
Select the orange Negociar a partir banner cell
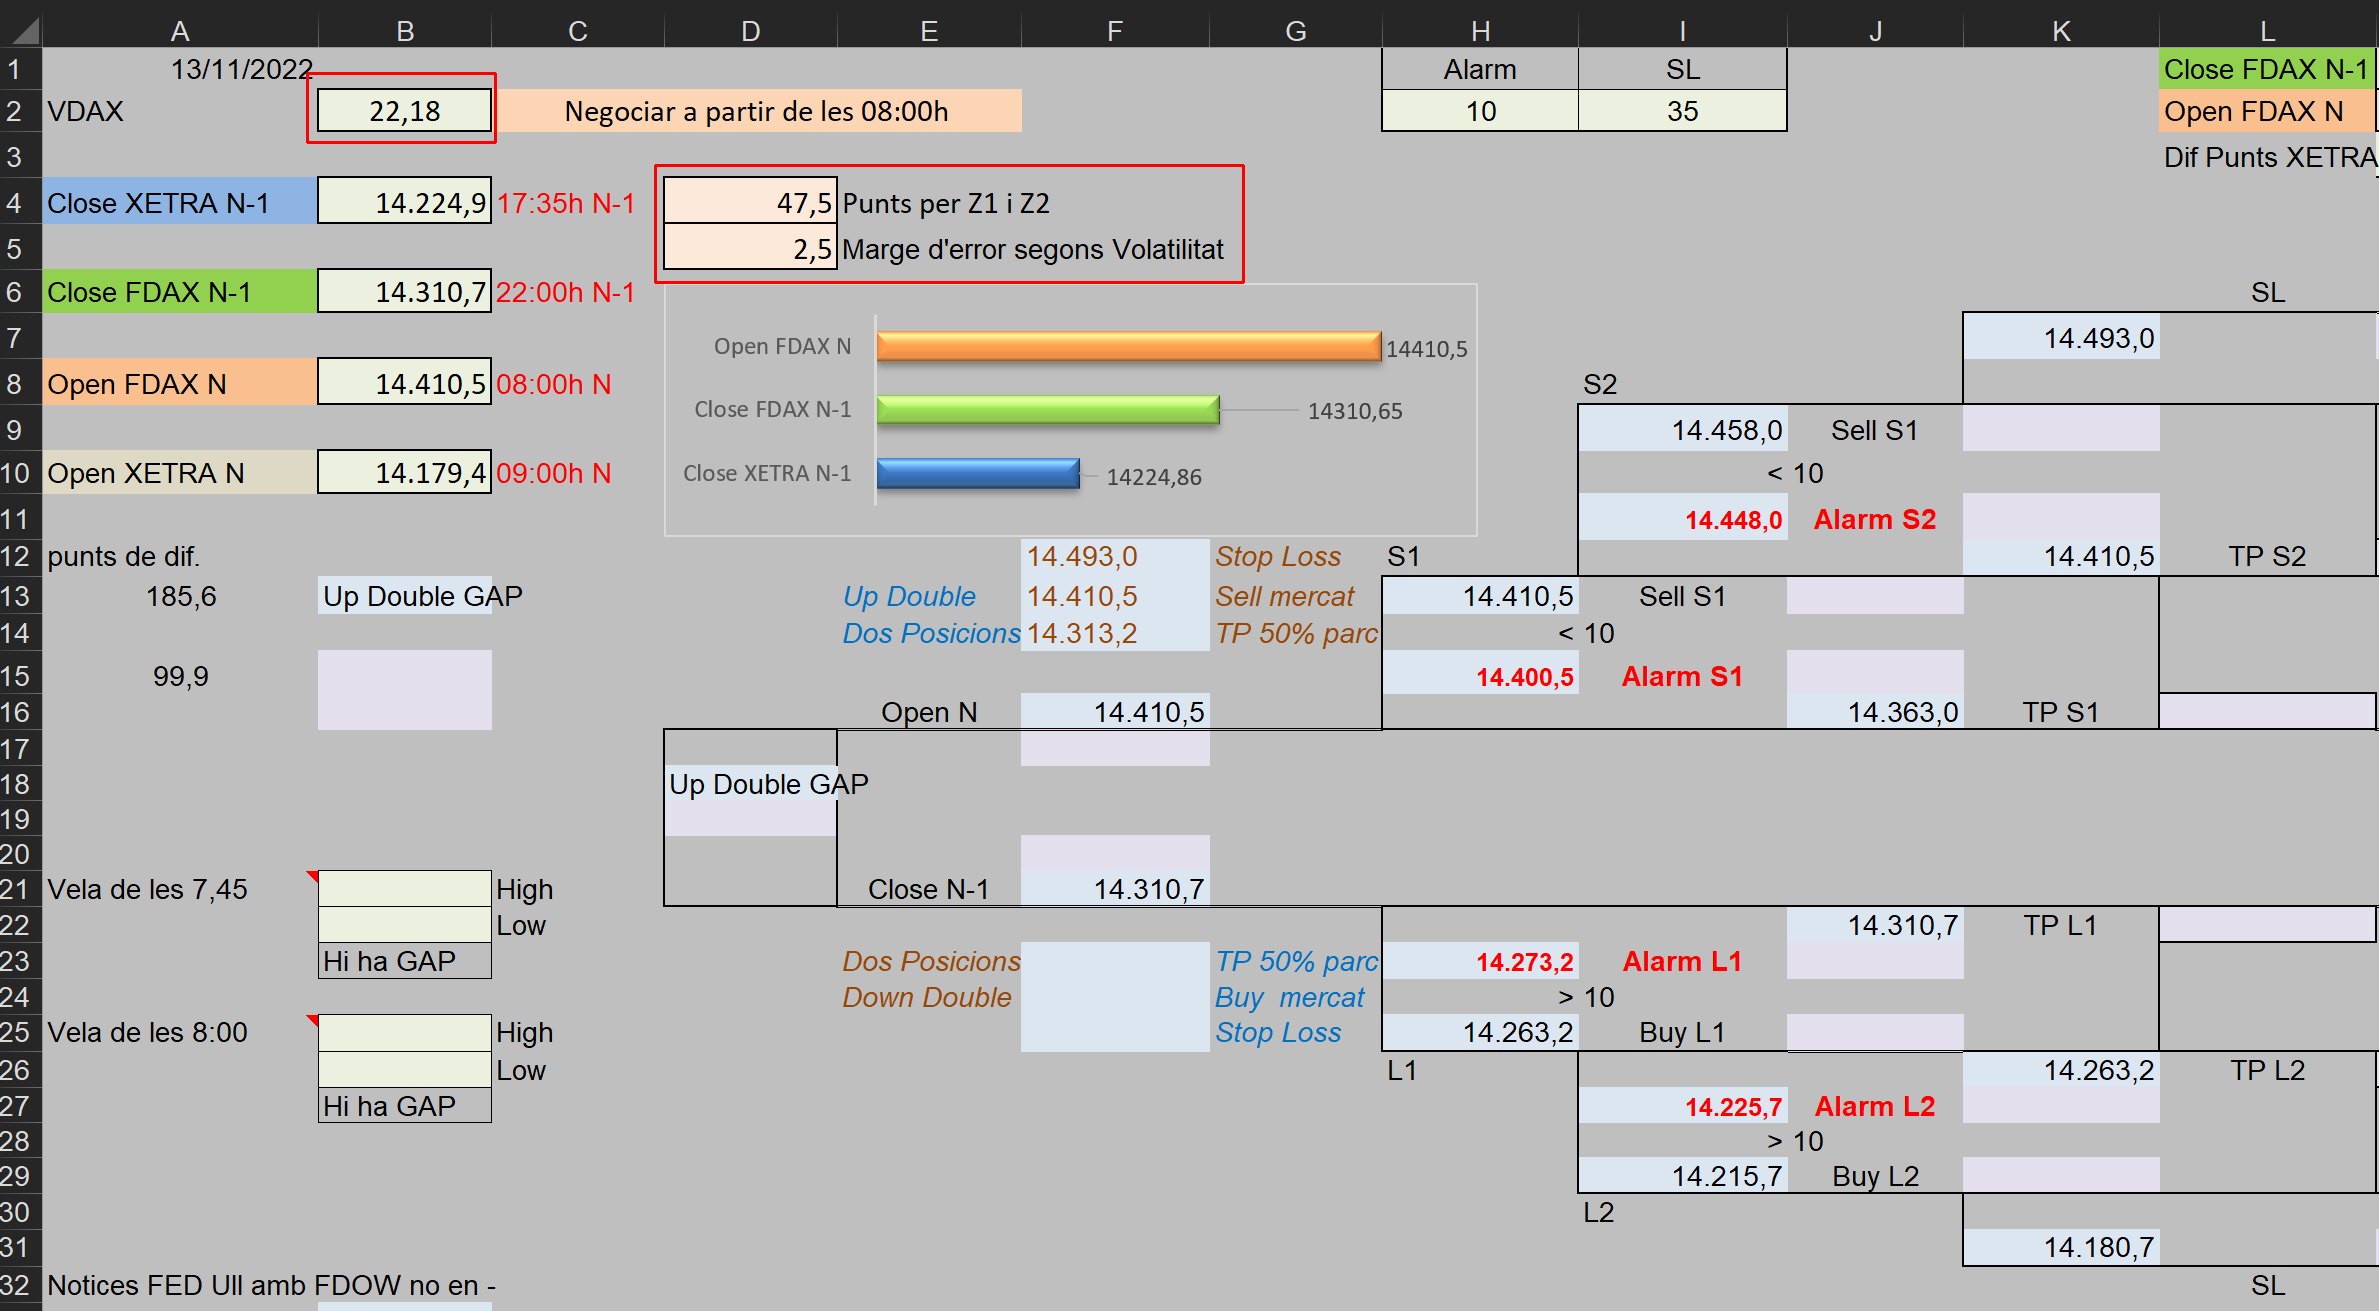point(757,111)
